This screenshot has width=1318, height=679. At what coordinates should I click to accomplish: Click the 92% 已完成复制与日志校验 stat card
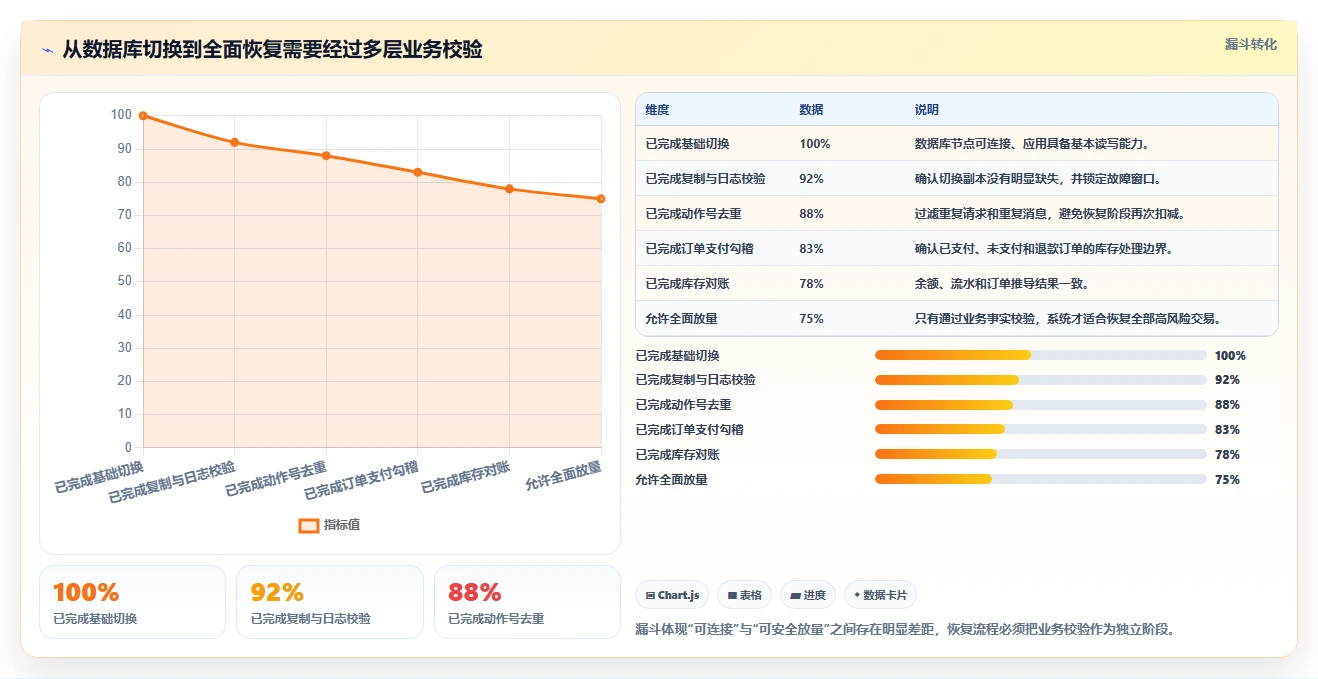pyautogui.click(x=330, y=602)
